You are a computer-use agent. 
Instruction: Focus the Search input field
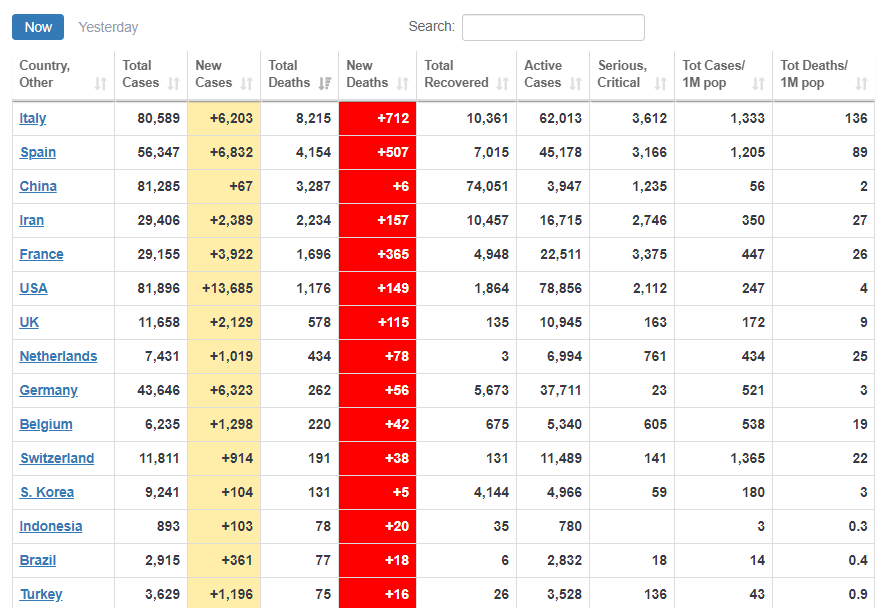click(x=552, y=27)
